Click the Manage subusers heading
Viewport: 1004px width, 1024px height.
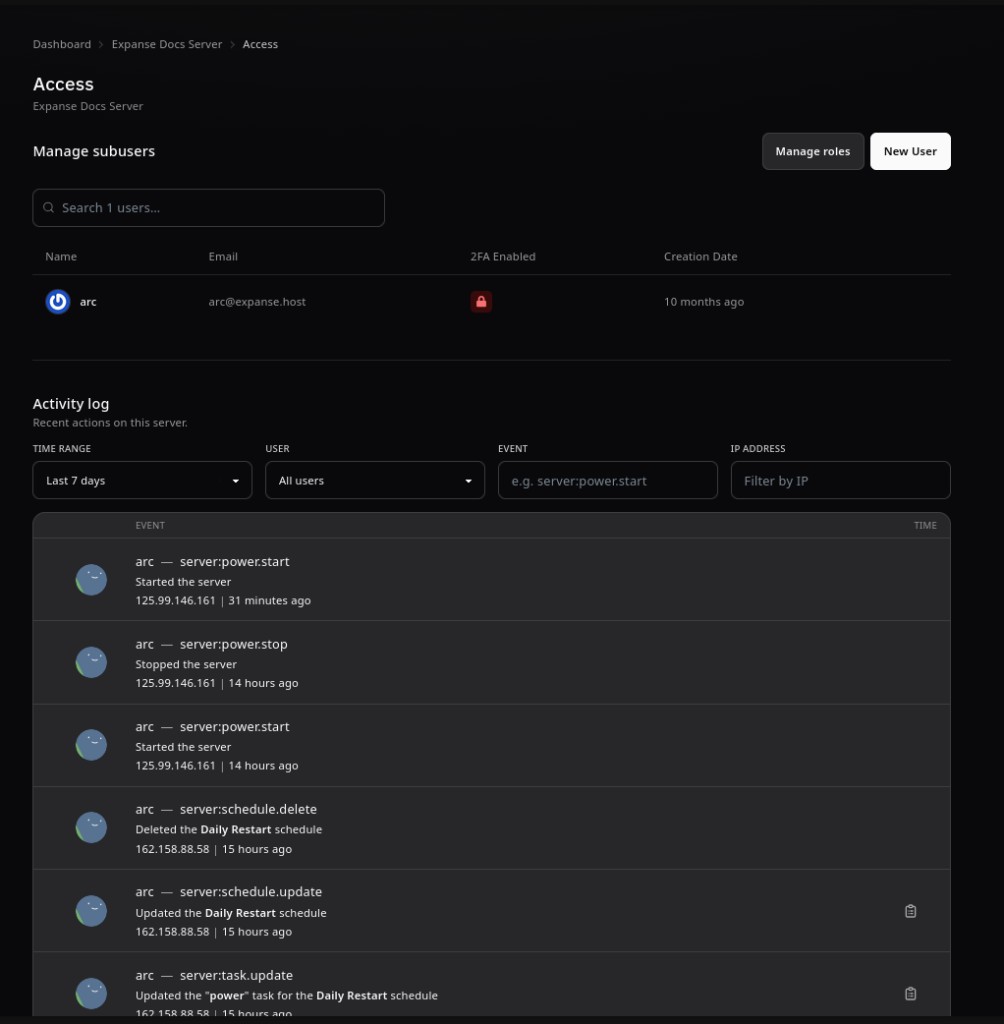point(94,151)
